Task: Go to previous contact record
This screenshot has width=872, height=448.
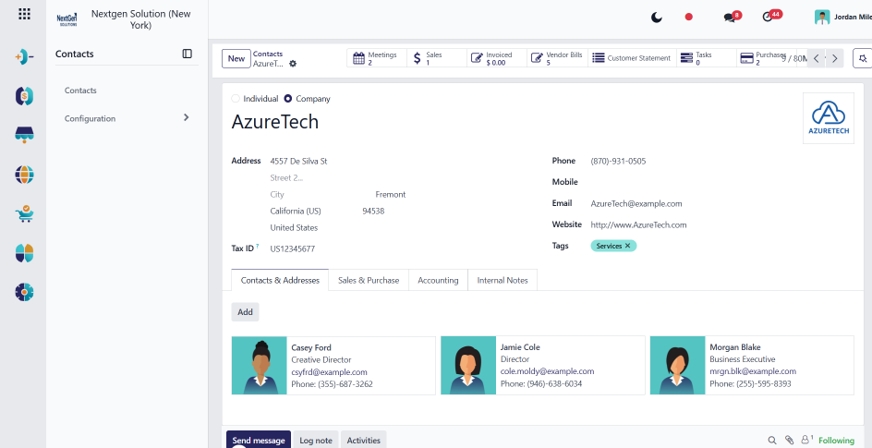Action: 816,58
